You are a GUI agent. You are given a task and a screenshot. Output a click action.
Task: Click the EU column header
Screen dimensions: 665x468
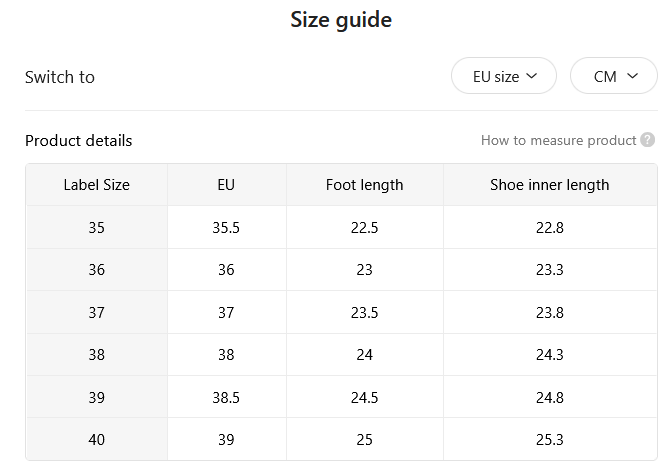click(x=226, y=185)
